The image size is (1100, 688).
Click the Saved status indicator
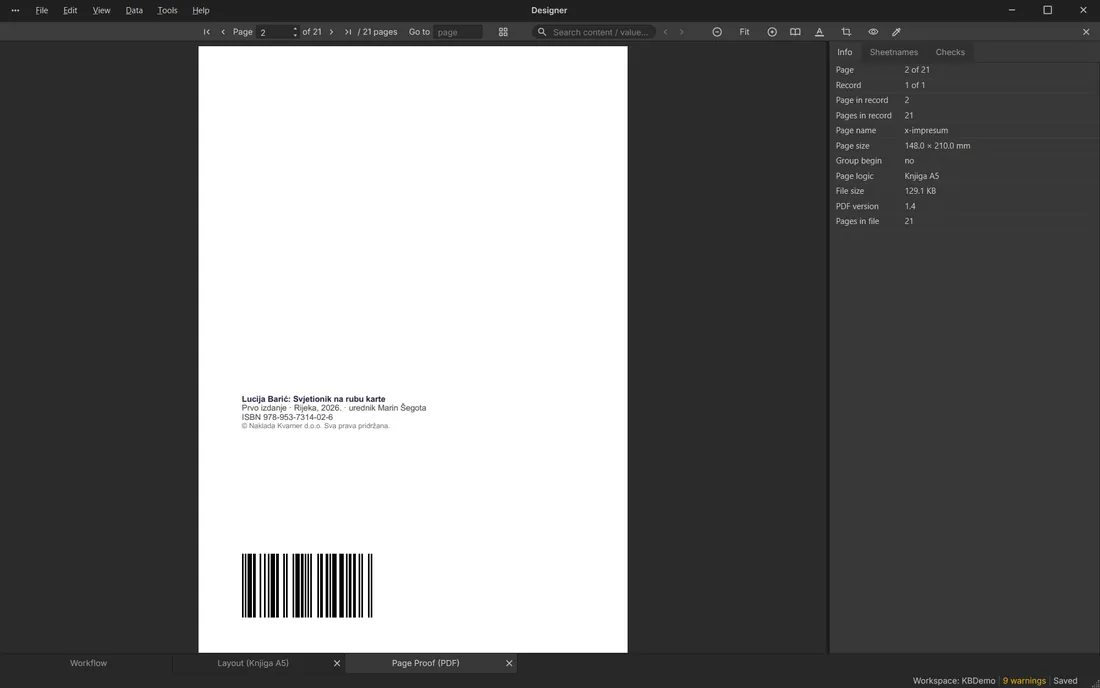pyautogui.click(x=1065, y=681)
